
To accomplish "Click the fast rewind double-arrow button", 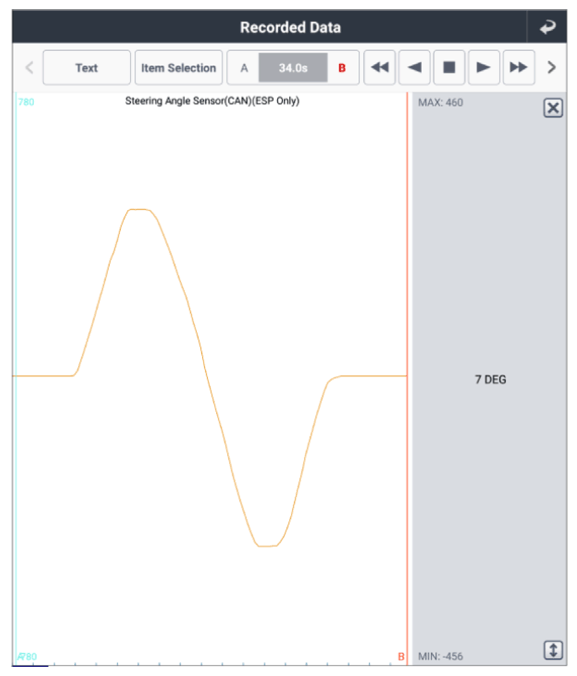I will (x=379, y=67).
